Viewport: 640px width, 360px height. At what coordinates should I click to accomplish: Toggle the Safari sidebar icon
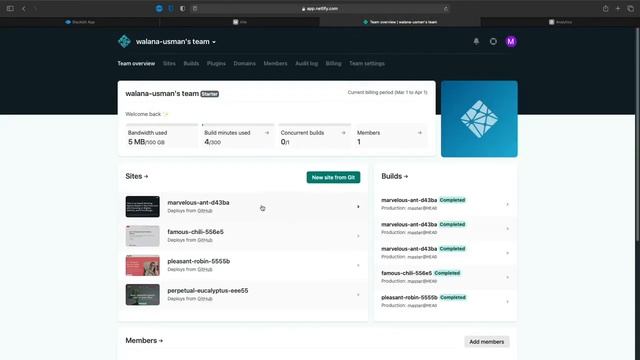pos(10,8)
